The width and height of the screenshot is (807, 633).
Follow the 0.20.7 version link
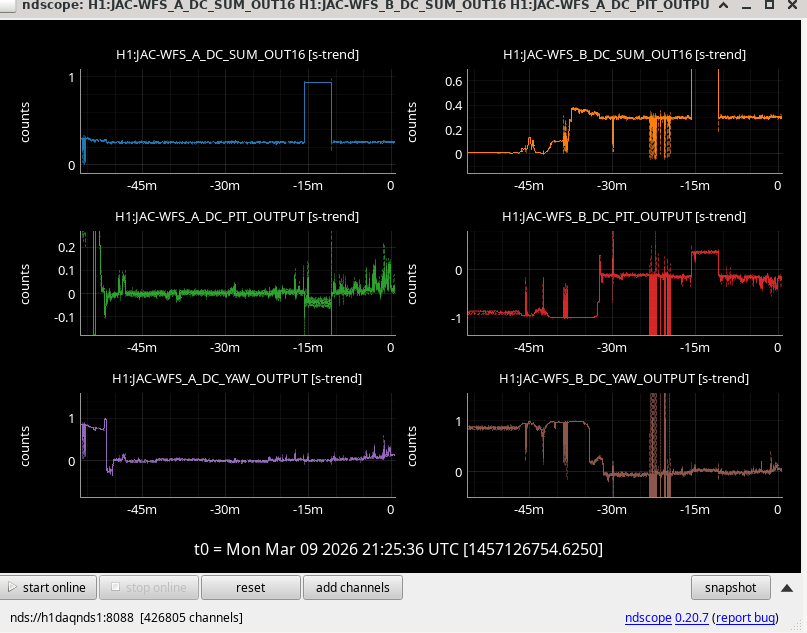point(693,618)
